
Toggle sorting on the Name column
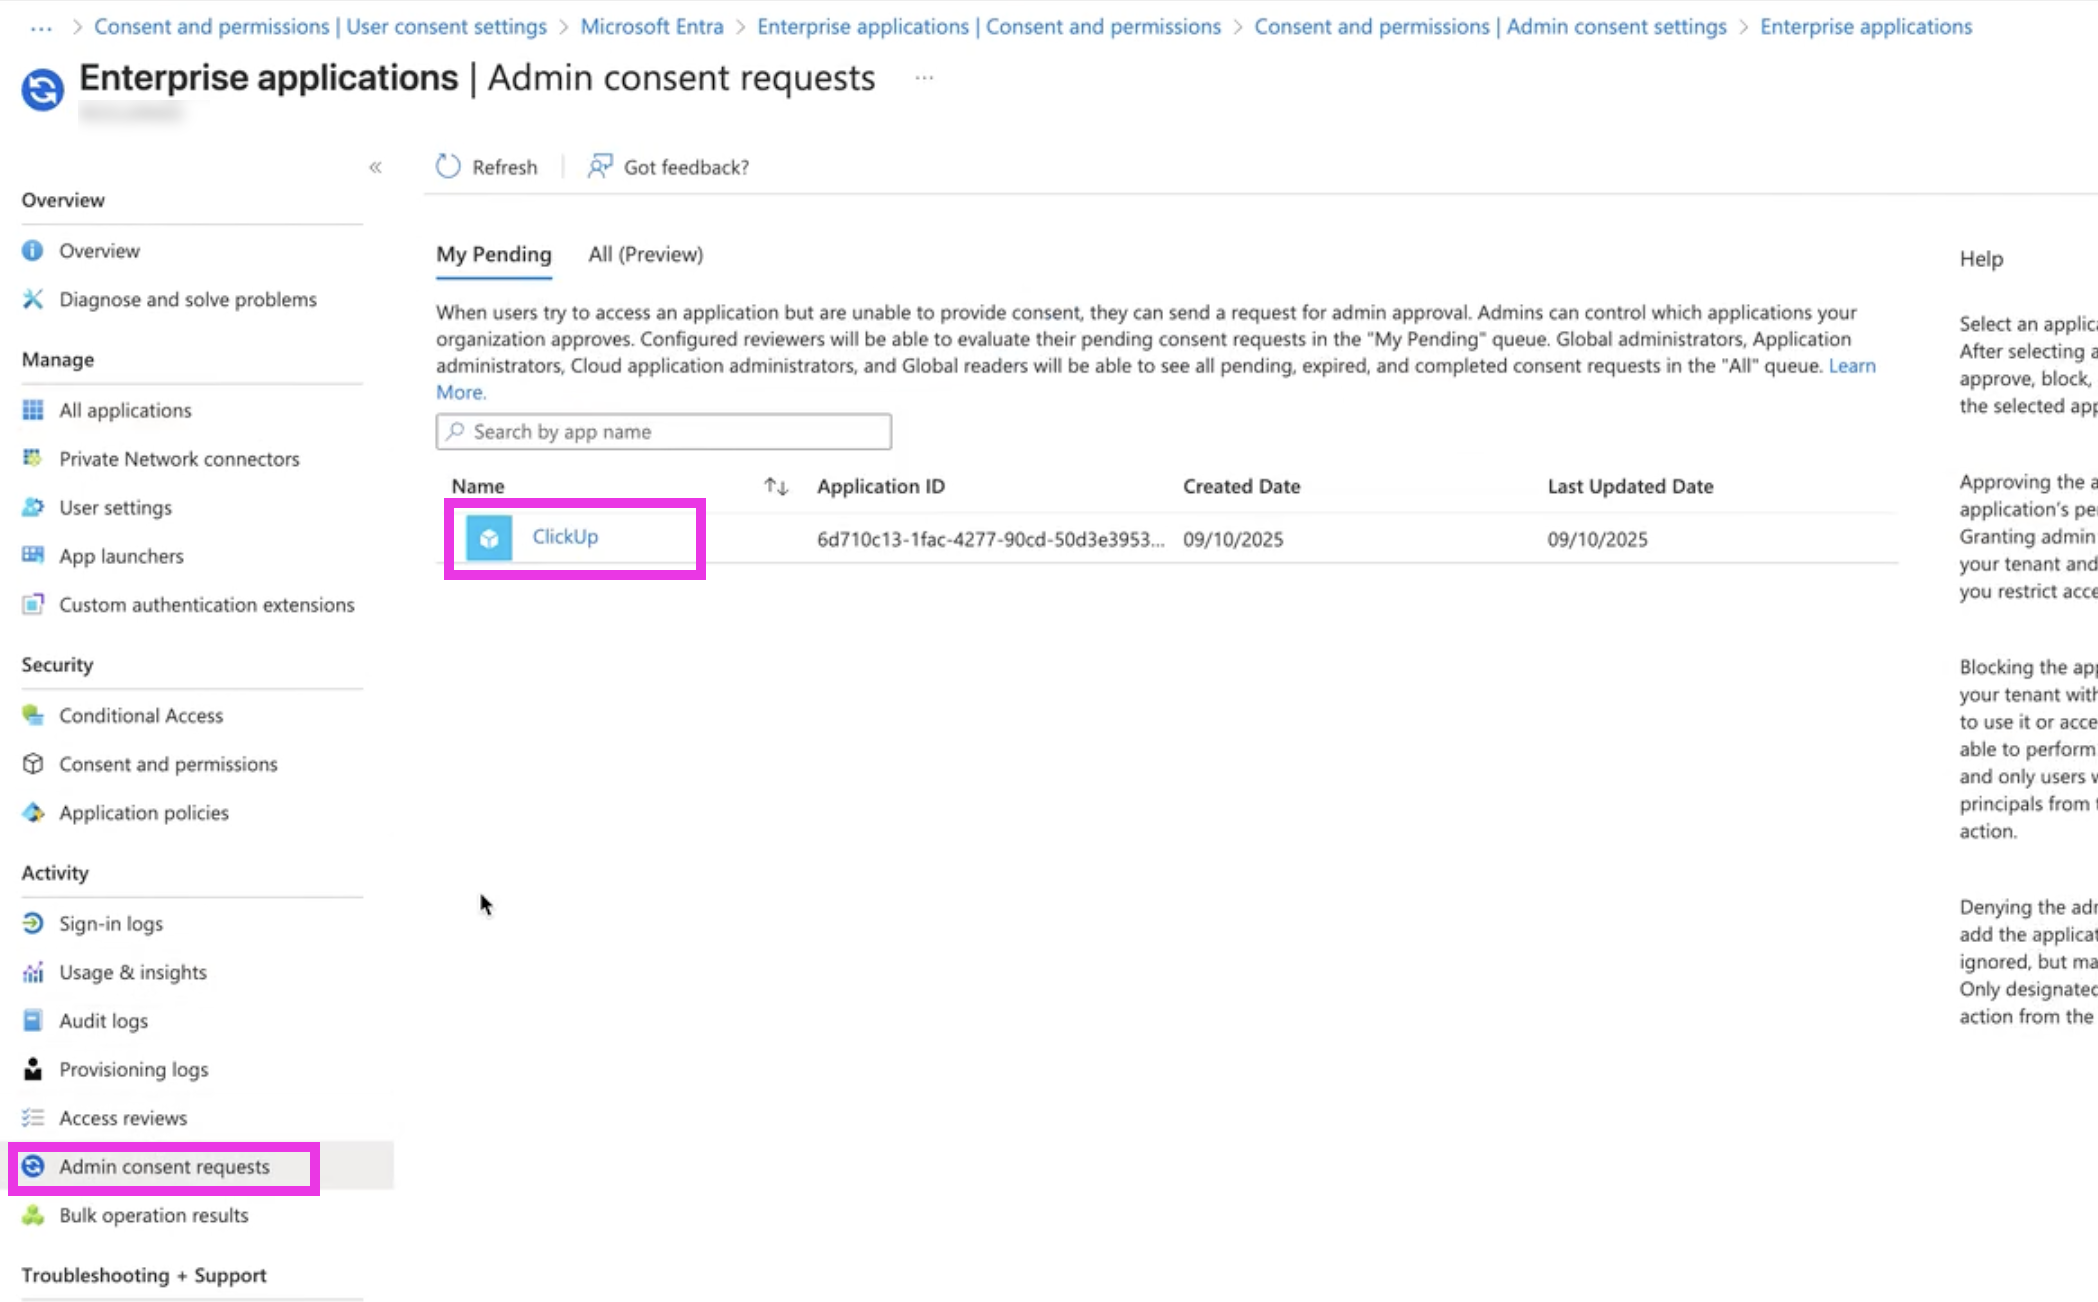(x=774, y=485)
